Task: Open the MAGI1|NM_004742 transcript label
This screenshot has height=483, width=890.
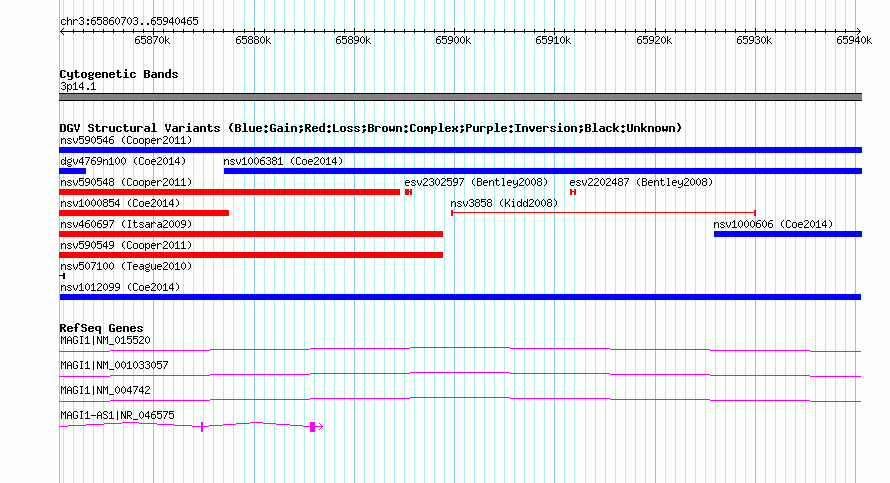Action: point(105,390)
